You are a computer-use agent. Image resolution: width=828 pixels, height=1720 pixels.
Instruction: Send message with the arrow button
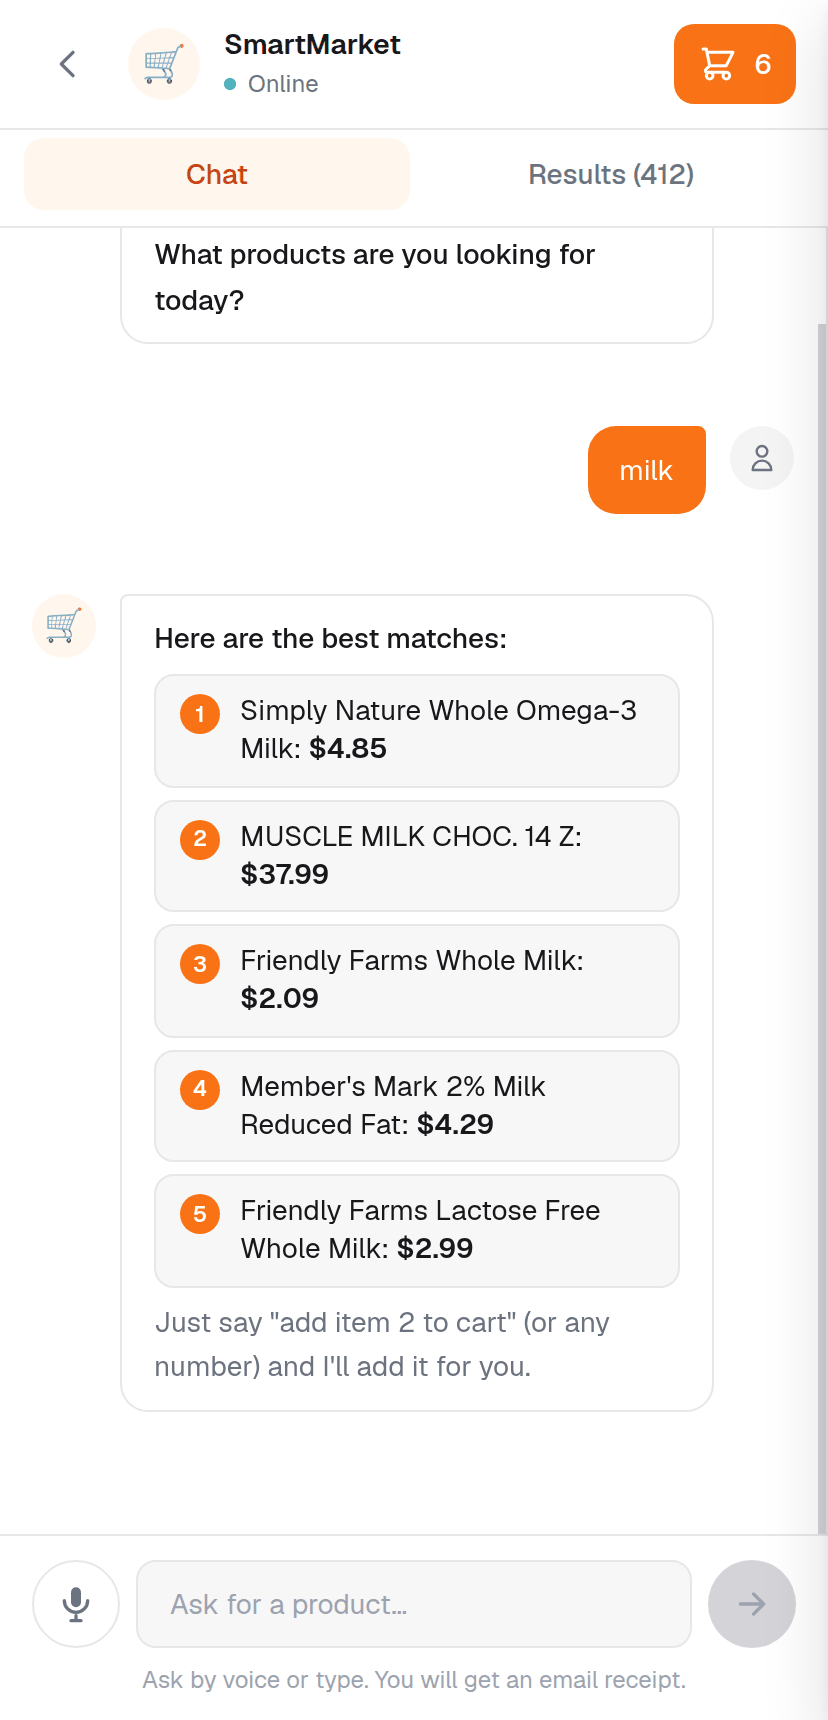point(752,1604)
